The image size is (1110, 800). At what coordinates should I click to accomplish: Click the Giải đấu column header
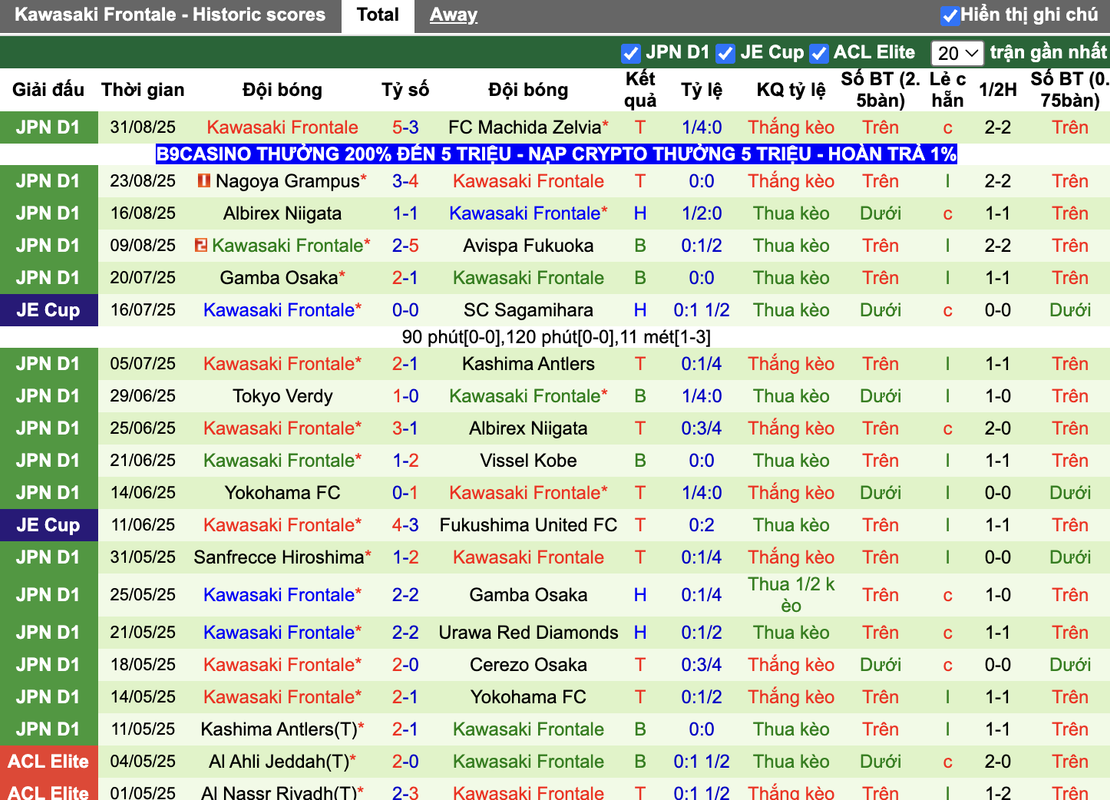click(48, 90)
